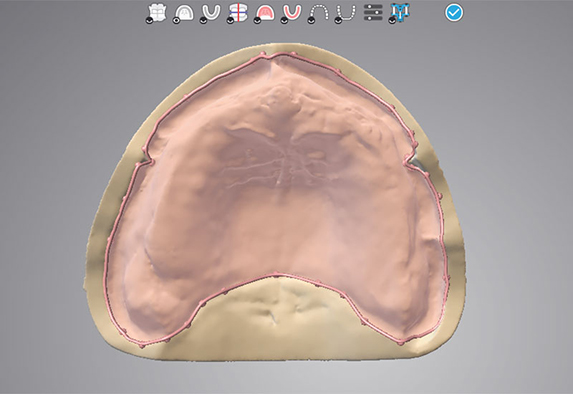The image size is (573, 394).
Task: Select the white lower arch model icon
Action: click(212, 12)
